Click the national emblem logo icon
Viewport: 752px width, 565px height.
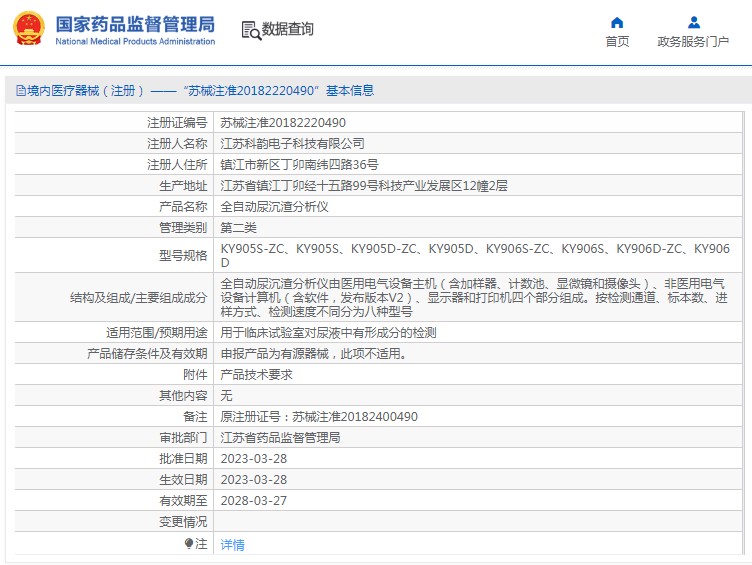27,29
